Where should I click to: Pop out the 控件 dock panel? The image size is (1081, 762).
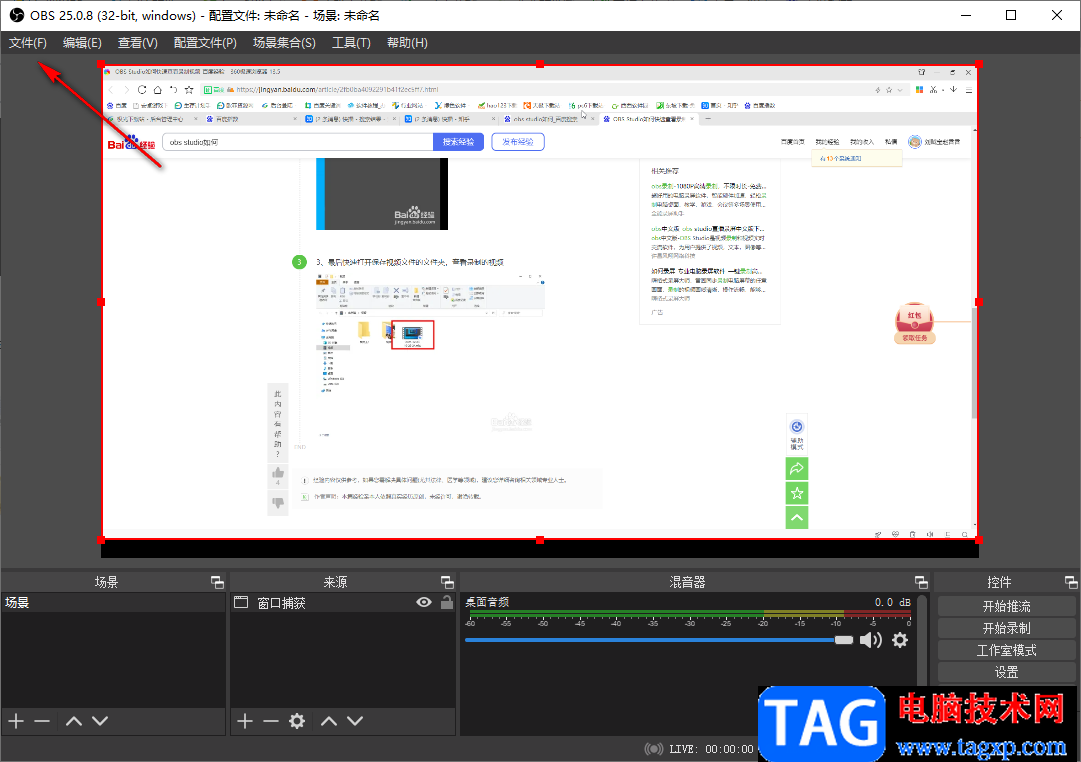click(x=1071, y=583)
